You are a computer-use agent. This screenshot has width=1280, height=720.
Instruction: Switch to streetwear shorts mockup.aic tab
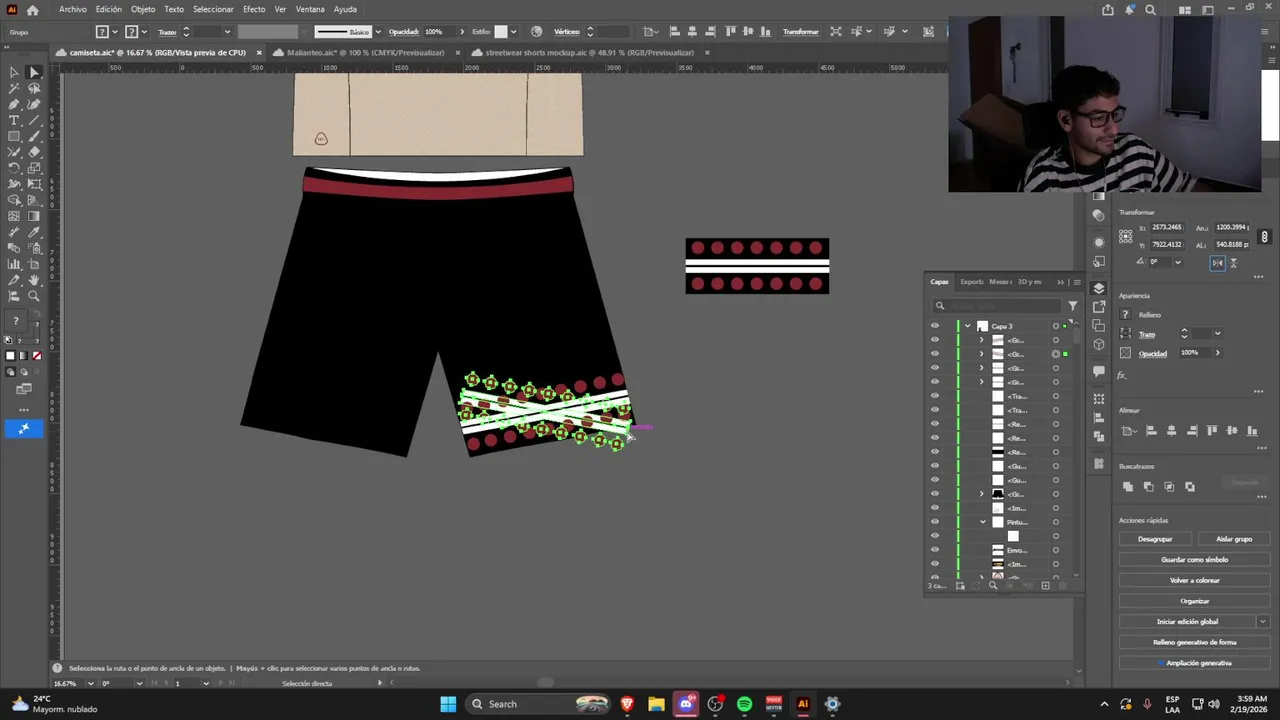(x=589, y=53)
